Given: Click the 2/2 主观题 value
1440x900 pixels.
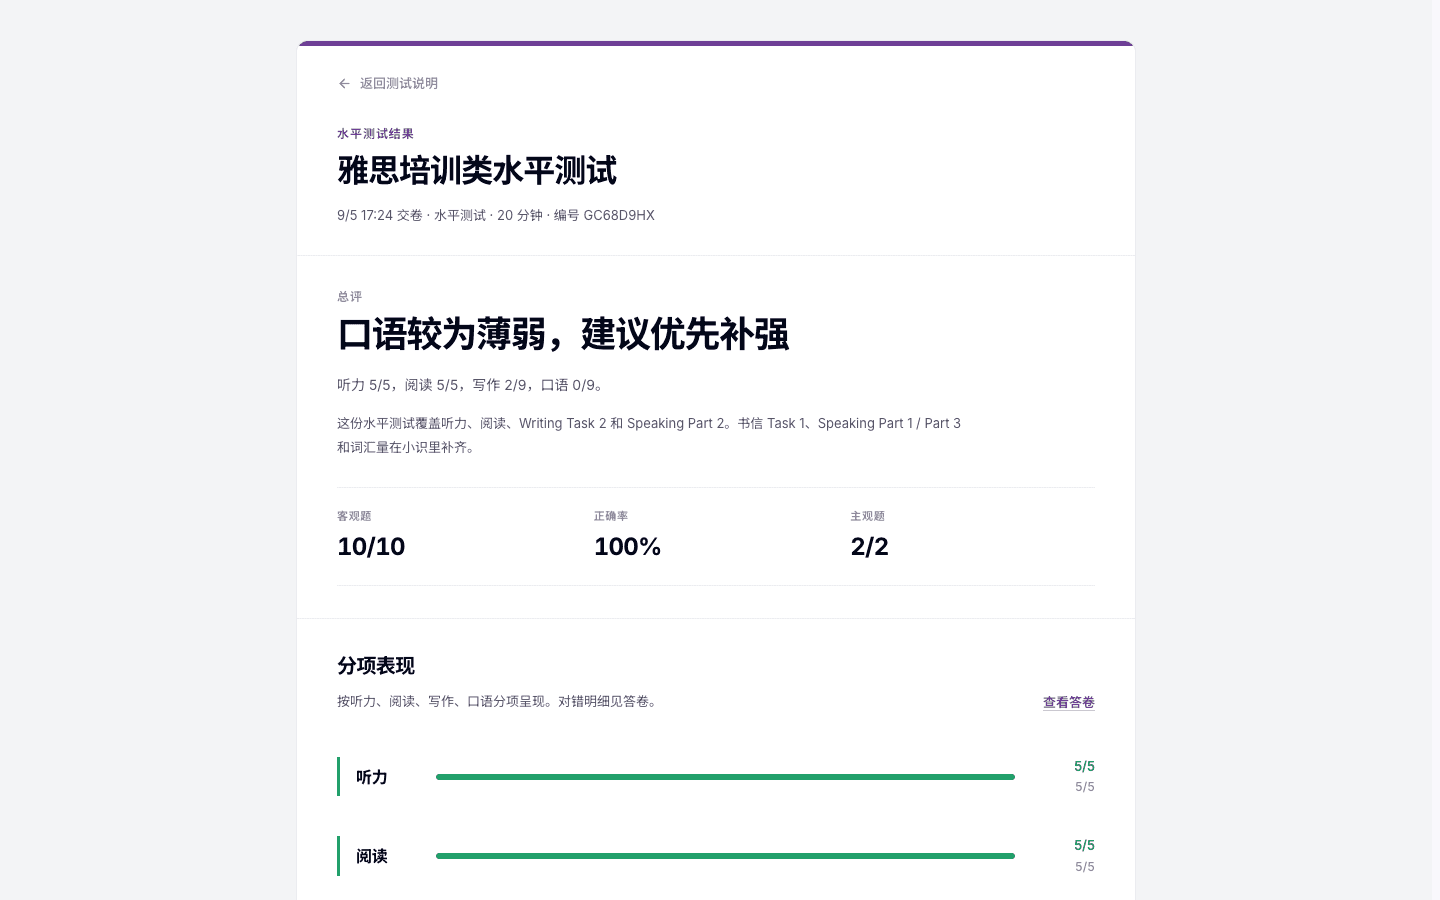Looking at the screenshot, I should pyautogui.click(x=869, y=546).
